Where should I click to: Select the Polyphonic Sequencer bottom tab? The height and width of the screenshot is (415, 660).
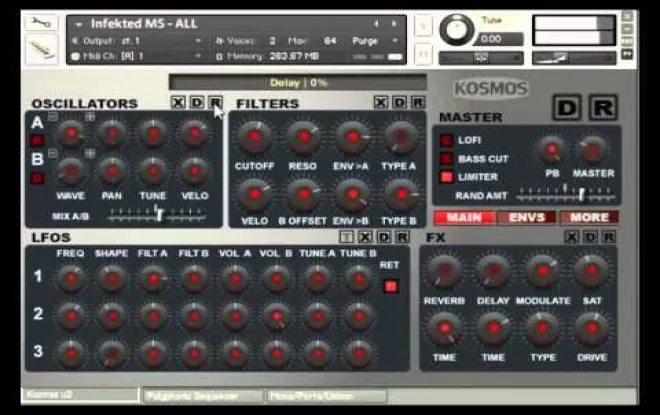click(x=202, y=396)
